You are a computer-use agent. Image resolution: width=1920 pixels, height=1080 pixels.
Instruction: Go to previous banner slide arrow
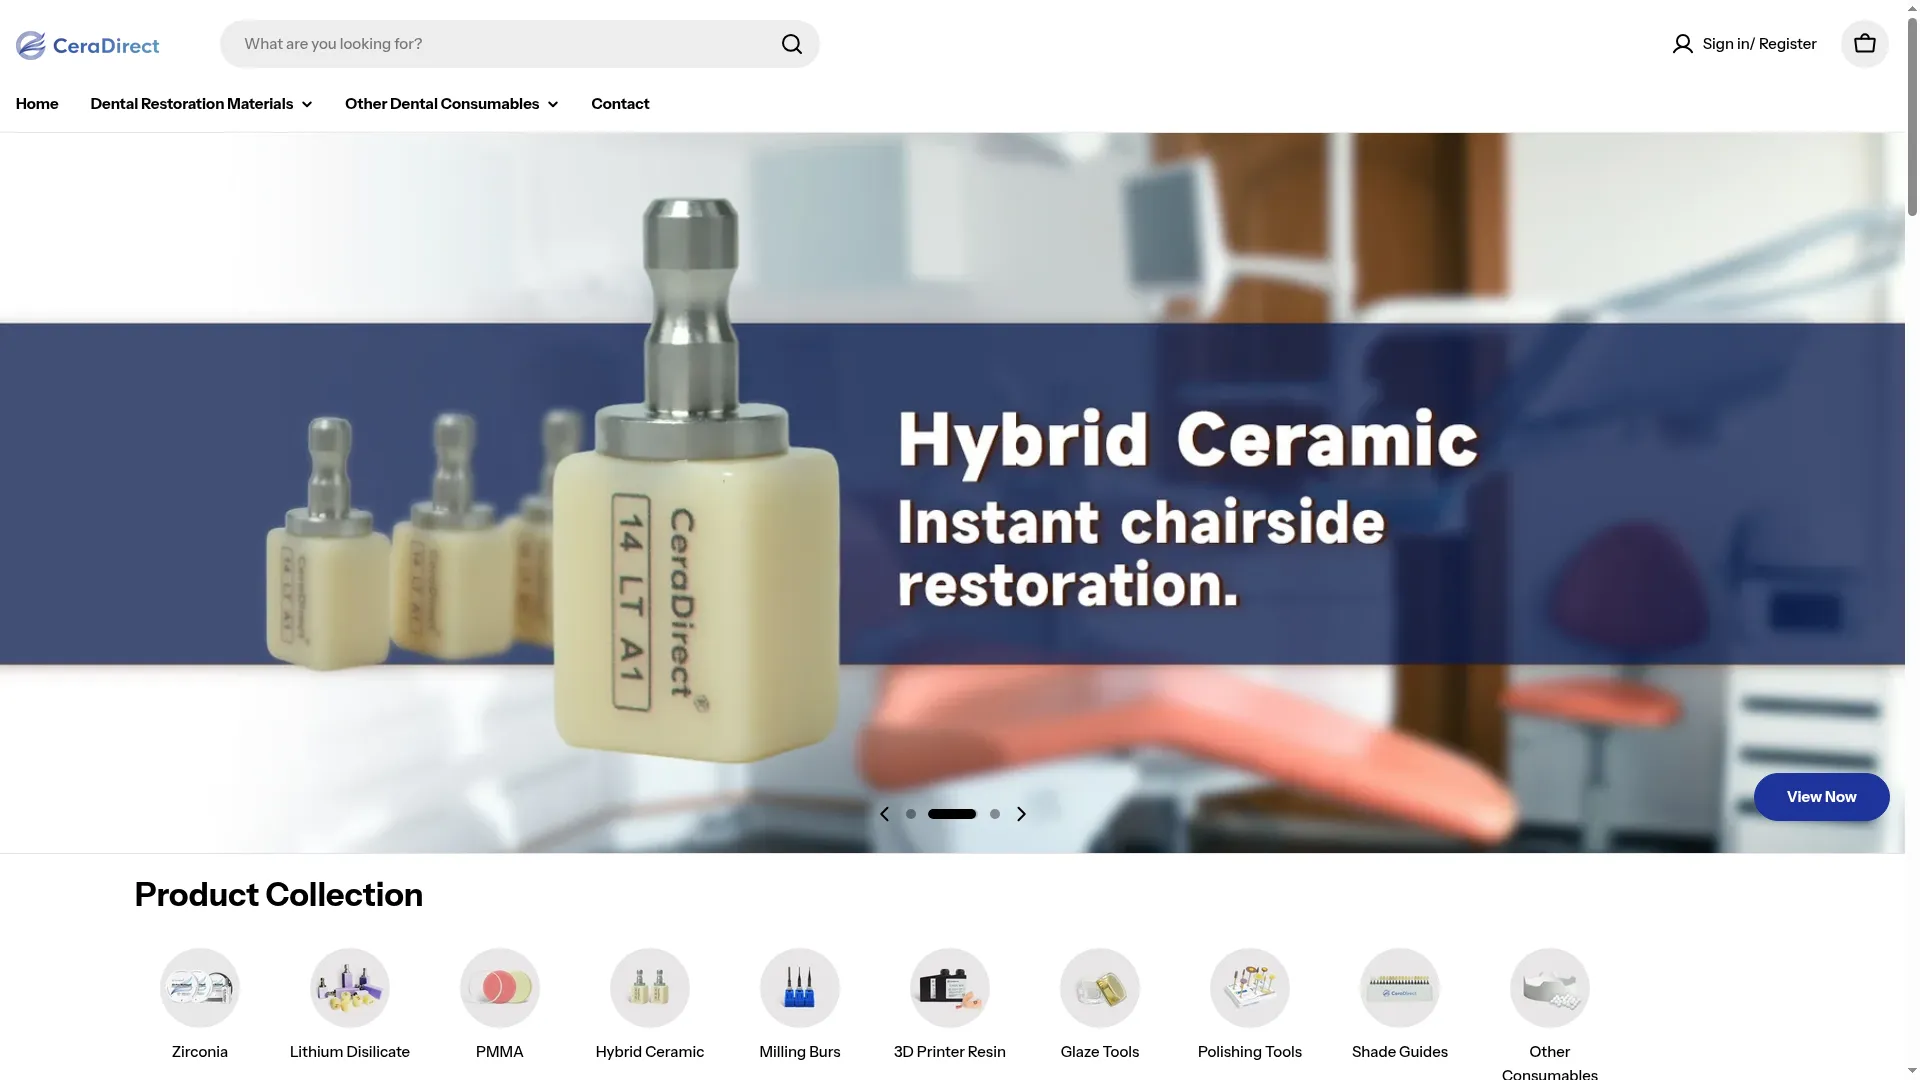[x=884, y=814]
